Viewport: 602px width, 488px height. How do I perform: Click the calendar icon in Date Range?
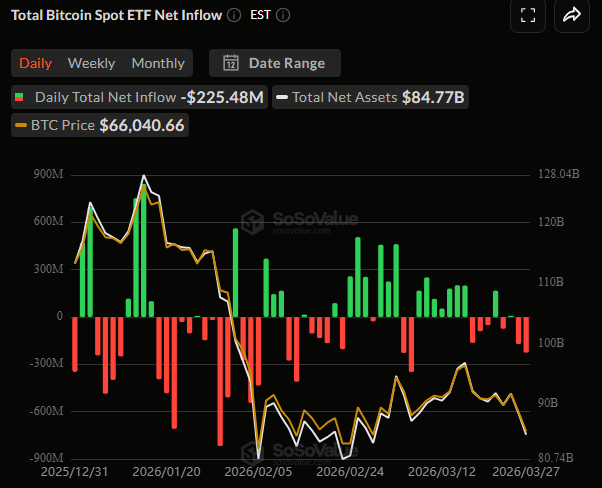tap(231, 63)
